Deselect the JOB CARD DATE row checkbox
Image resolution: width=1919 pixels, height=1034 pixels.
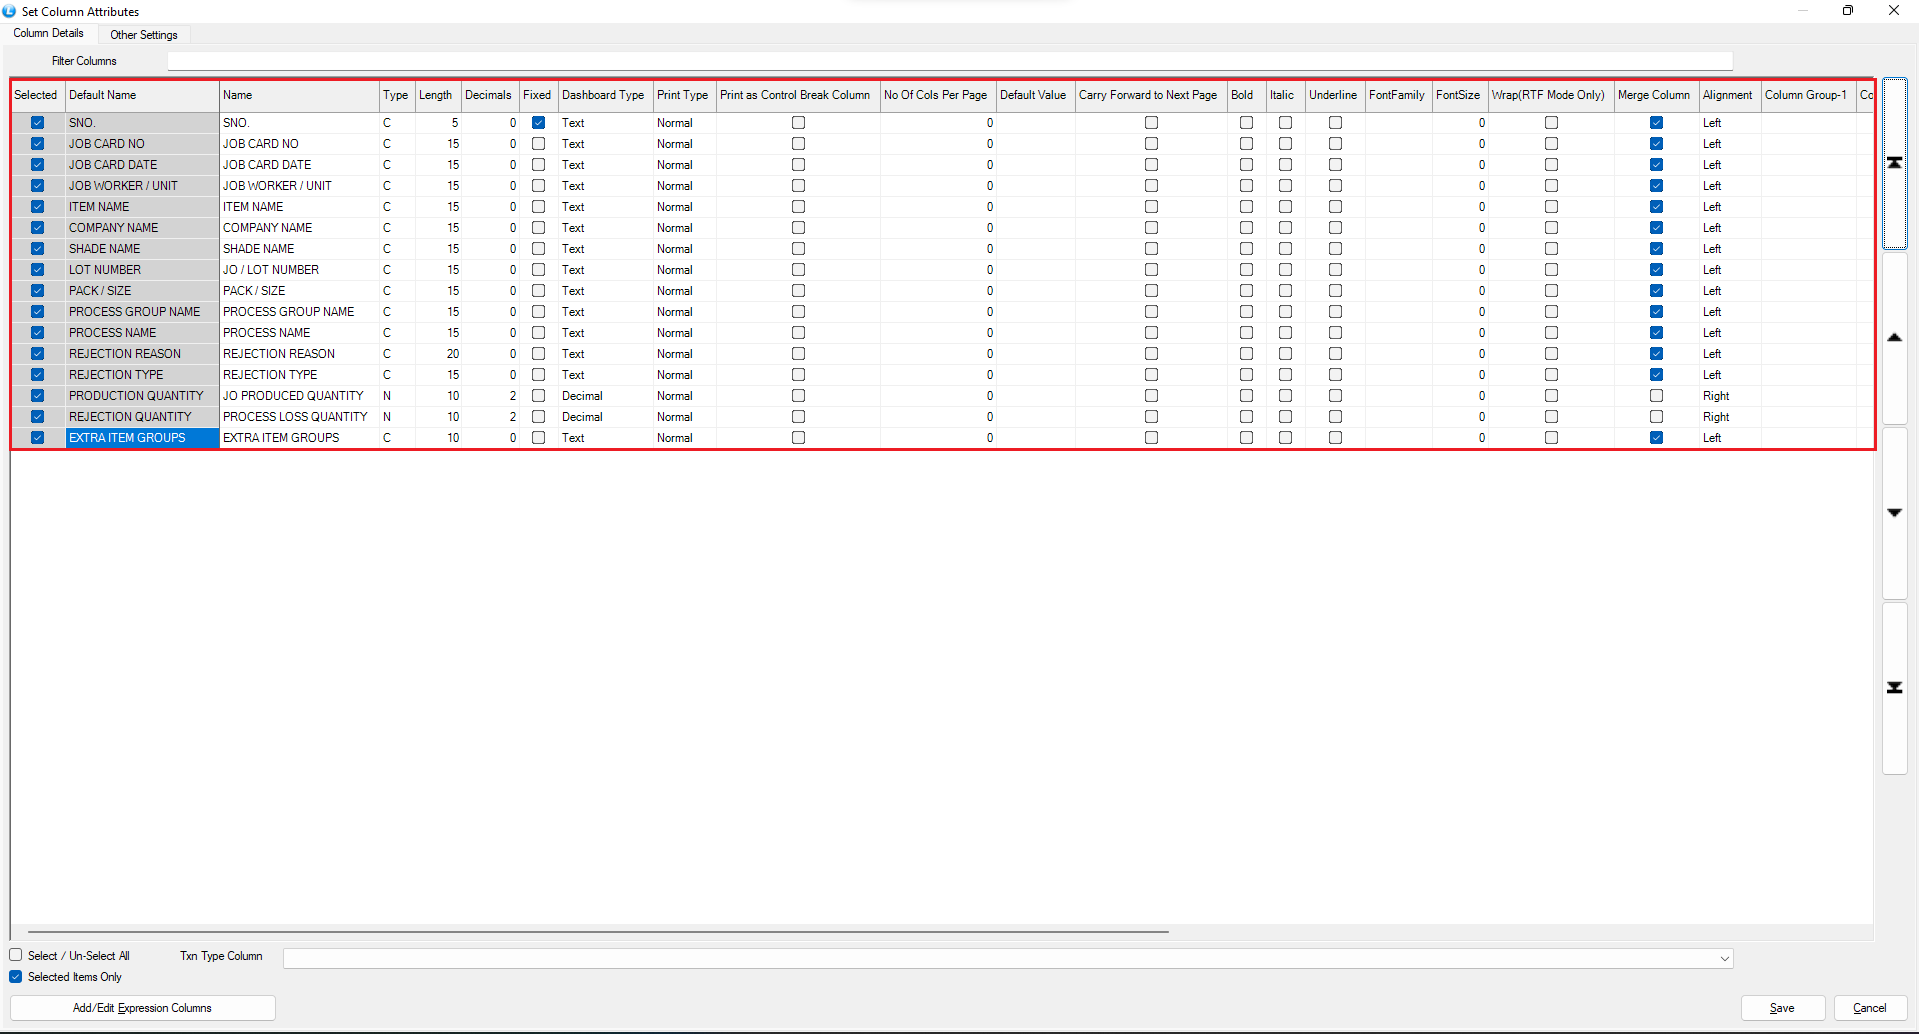[x=37, y=165]
